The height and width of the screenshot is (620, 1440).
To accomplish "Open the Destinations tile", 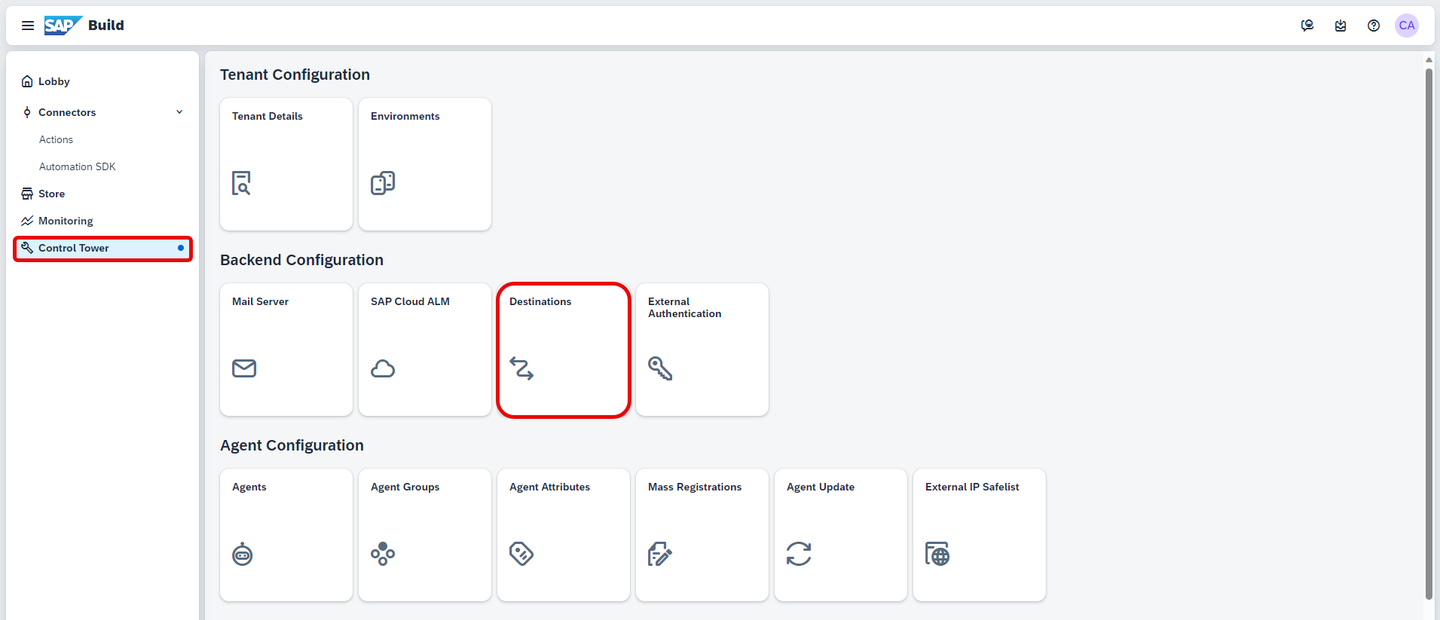I will point(563,349).
